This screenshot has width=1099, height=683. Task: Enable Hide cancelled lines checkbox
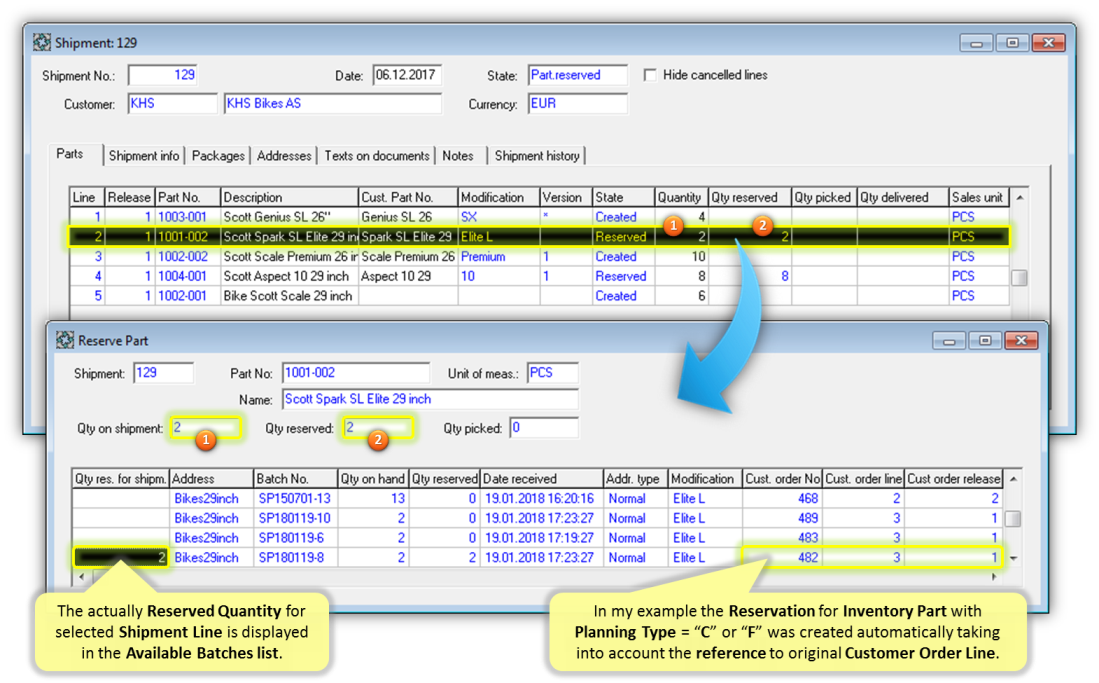(x=651, y=75)
